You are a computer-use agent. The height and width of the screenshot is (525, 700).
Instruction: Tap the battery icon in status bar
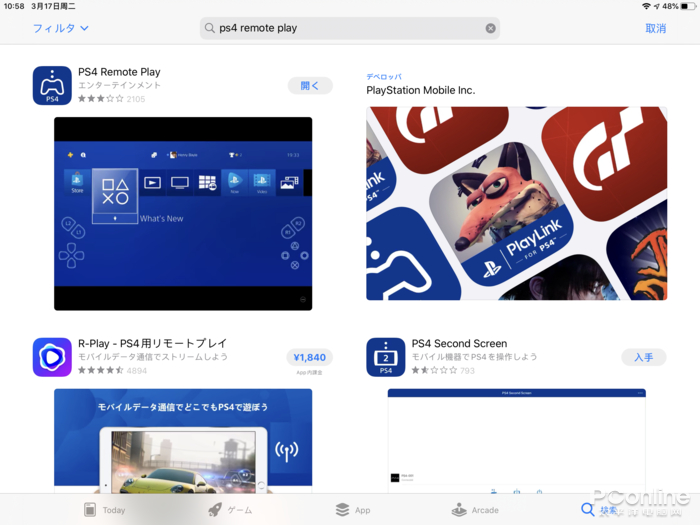pyautogui.click(x=688, y=6)
